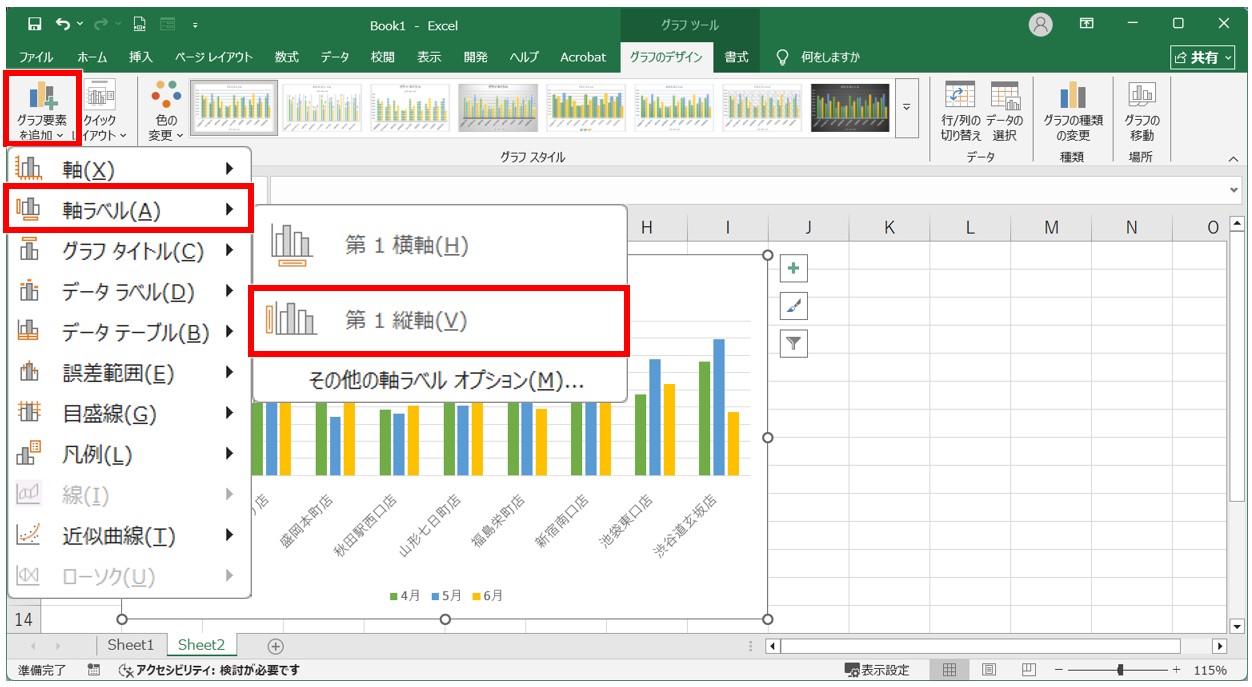Select the dark background chart style thumbnail
The image size is (1252, 687).
[x=850, y=107]
